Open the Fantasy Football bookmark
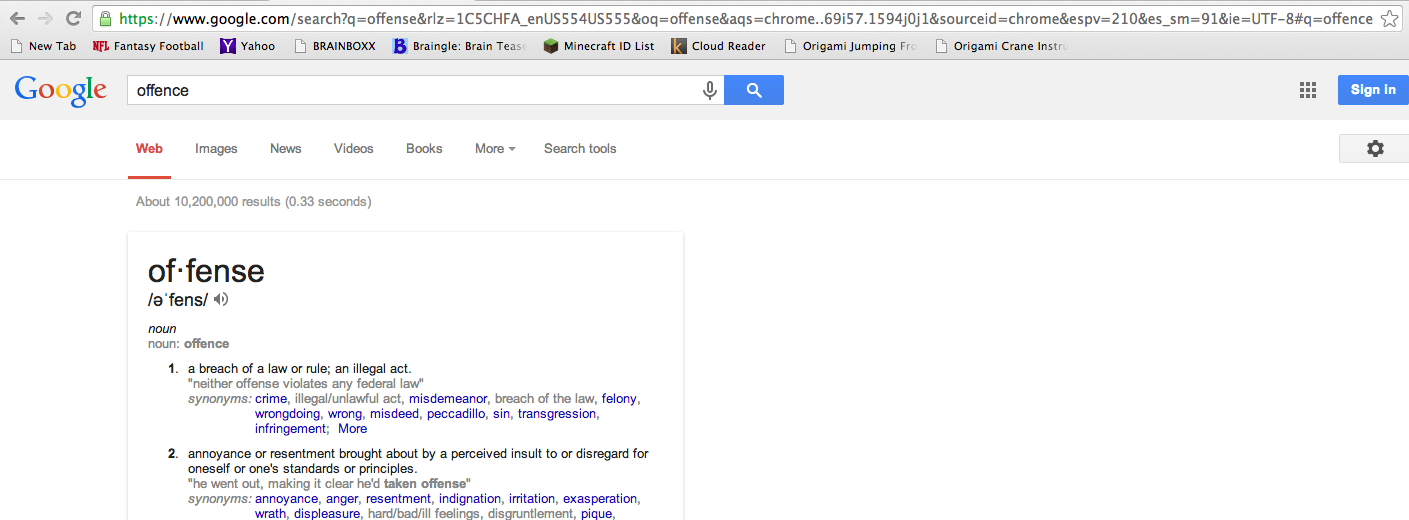The width and height of the screenshot is (1409, 520). 148,46
